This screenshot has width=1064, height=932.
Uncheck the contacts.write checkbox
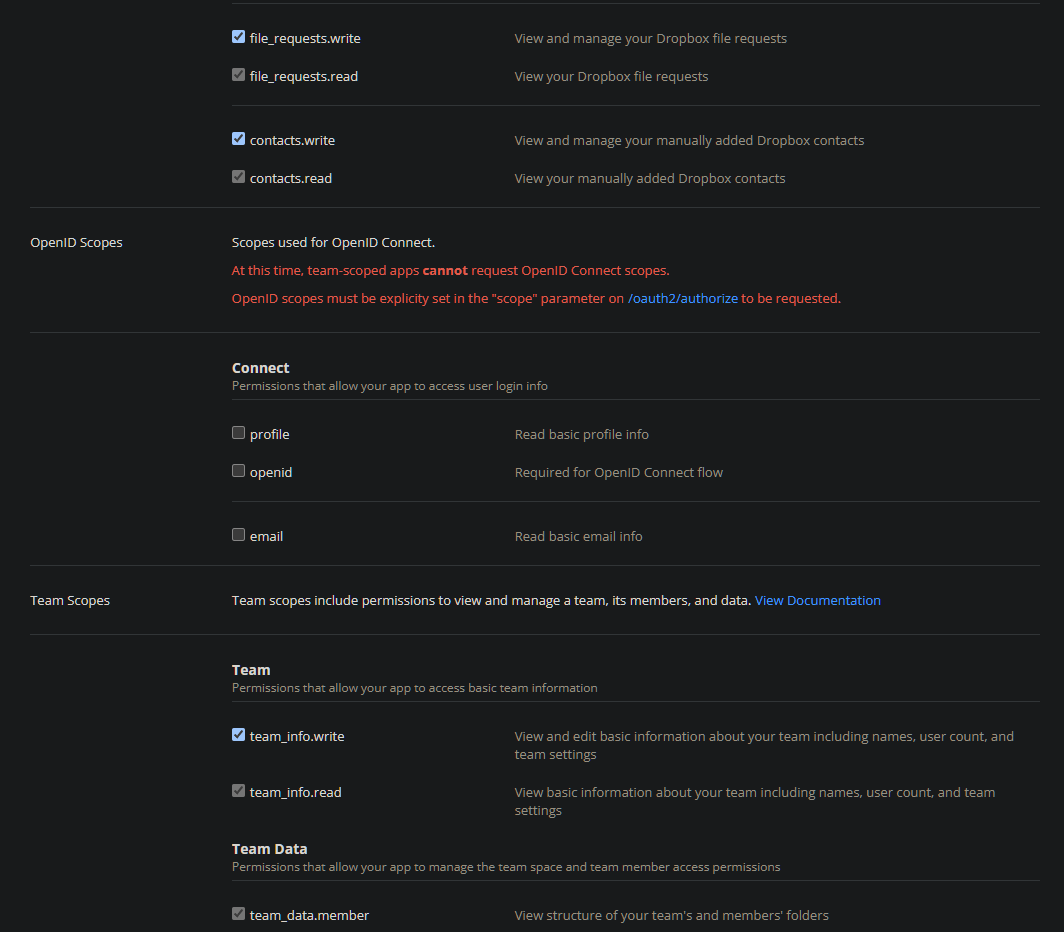(x=238, y=138)
